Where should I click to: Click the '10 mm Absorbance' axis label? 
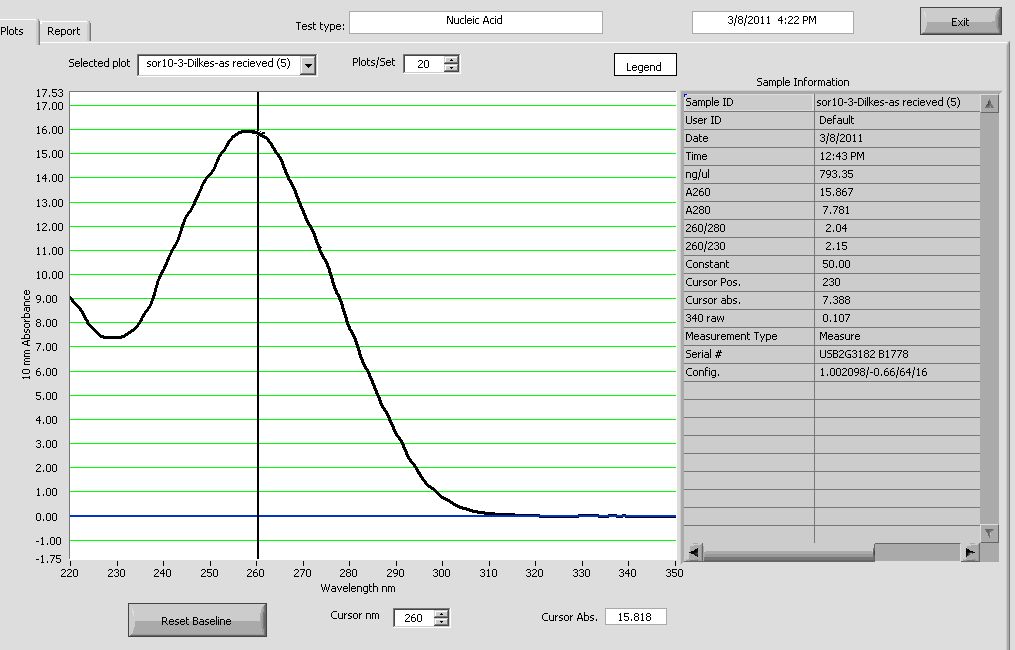[x=27, y=334]
